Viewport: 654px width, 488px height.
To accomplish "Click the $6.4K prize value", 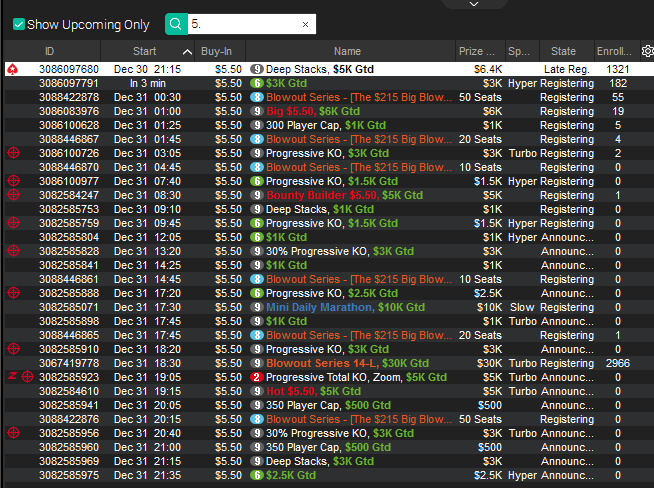I will [488, 69].
